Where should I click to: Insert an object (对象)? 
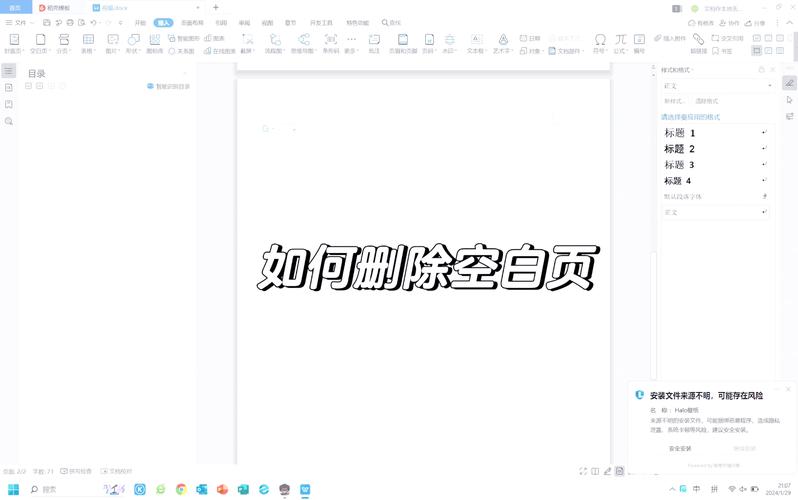tap(531, 51)
